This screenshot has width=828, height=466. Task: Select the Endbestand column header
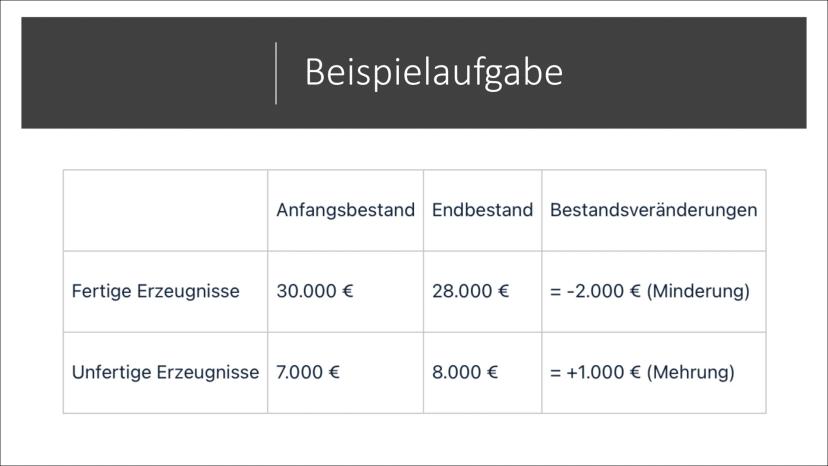[482, 211]
